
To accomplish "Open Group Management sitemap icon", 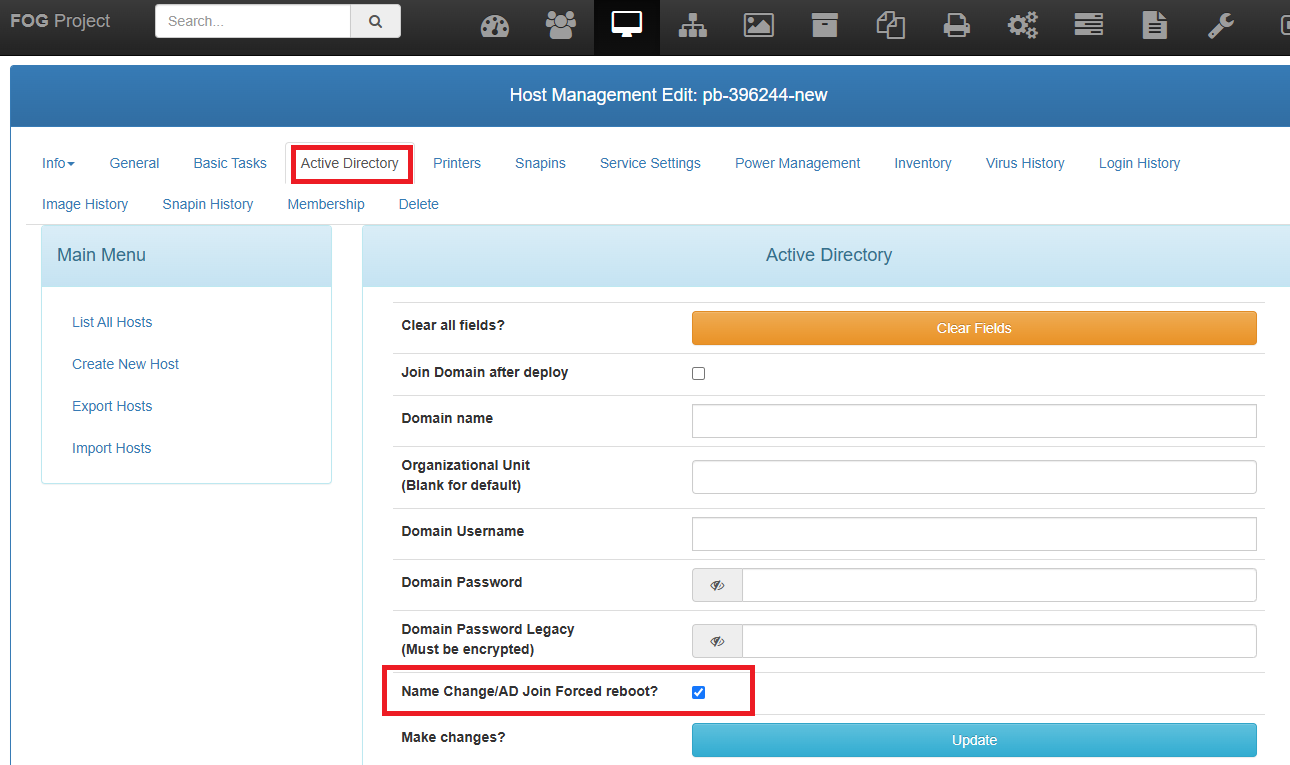I will click(x=692, y=26).
